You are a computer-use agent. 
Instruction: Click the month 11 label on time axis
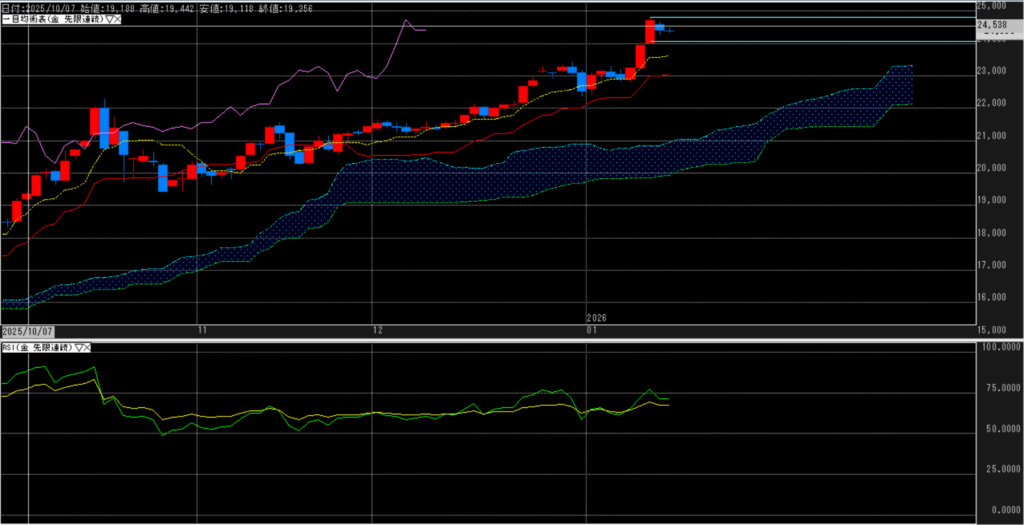tap(202, 330)
